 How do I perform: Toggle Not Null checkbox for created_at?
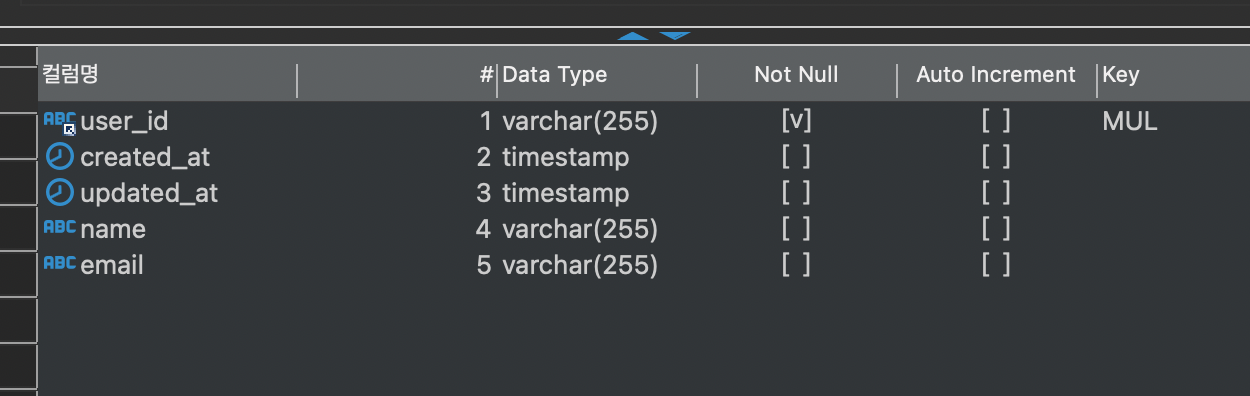[796, 157]
